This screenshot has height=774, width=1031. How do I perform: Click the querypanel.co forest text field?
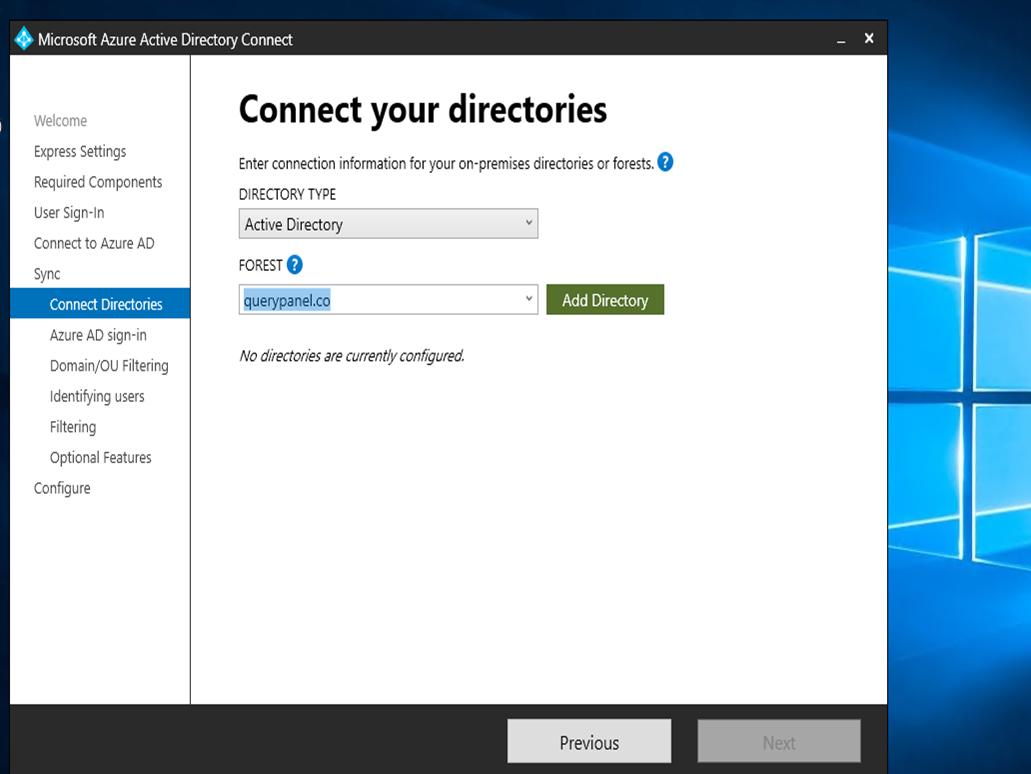tap(380, 300)
